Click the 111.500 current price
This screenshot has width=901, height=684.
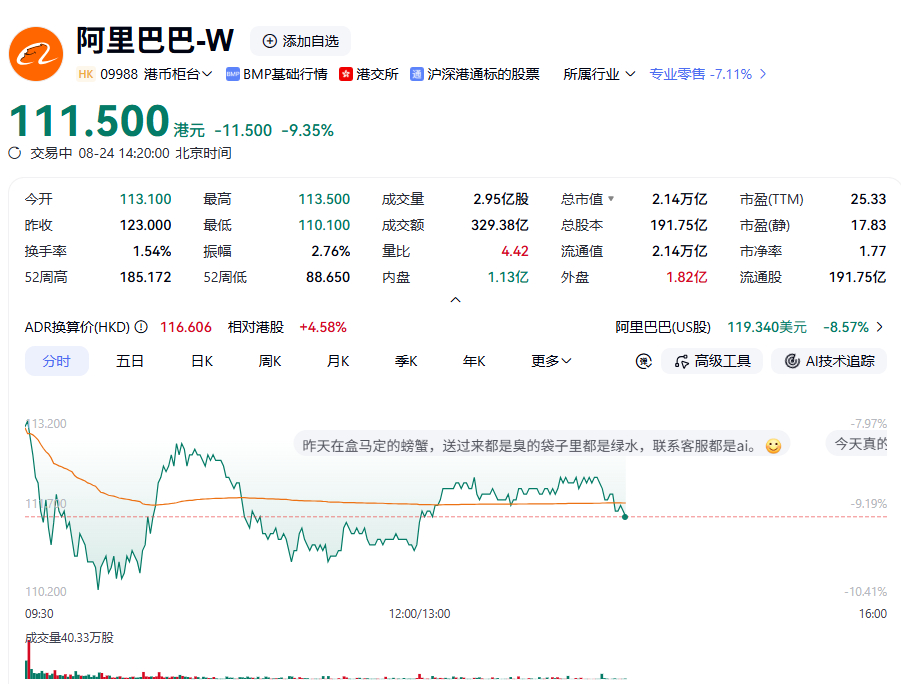(89, 121)
